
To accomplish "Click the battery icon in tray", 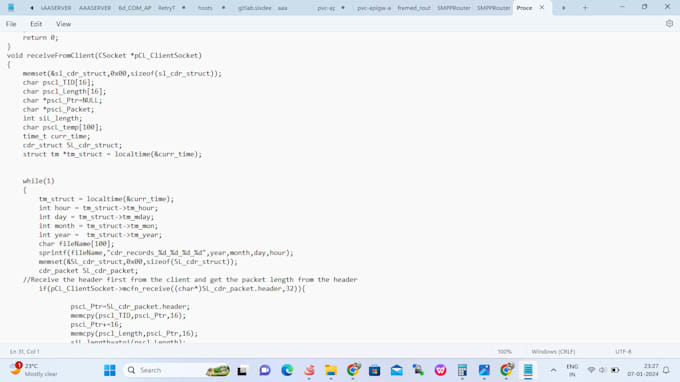I will click(615, 370).
